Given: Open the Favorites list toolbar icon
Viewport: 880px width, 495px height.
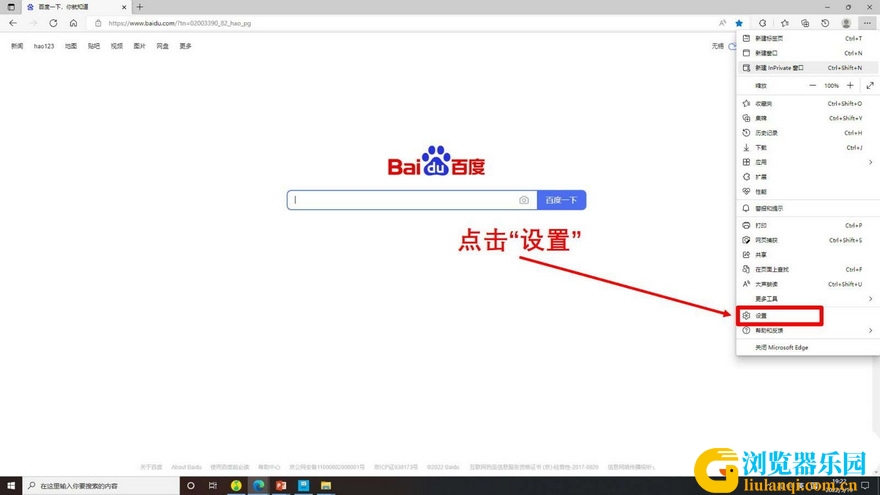Looking at the screenshot, I should pyautogui.click(x=785, y=23).
